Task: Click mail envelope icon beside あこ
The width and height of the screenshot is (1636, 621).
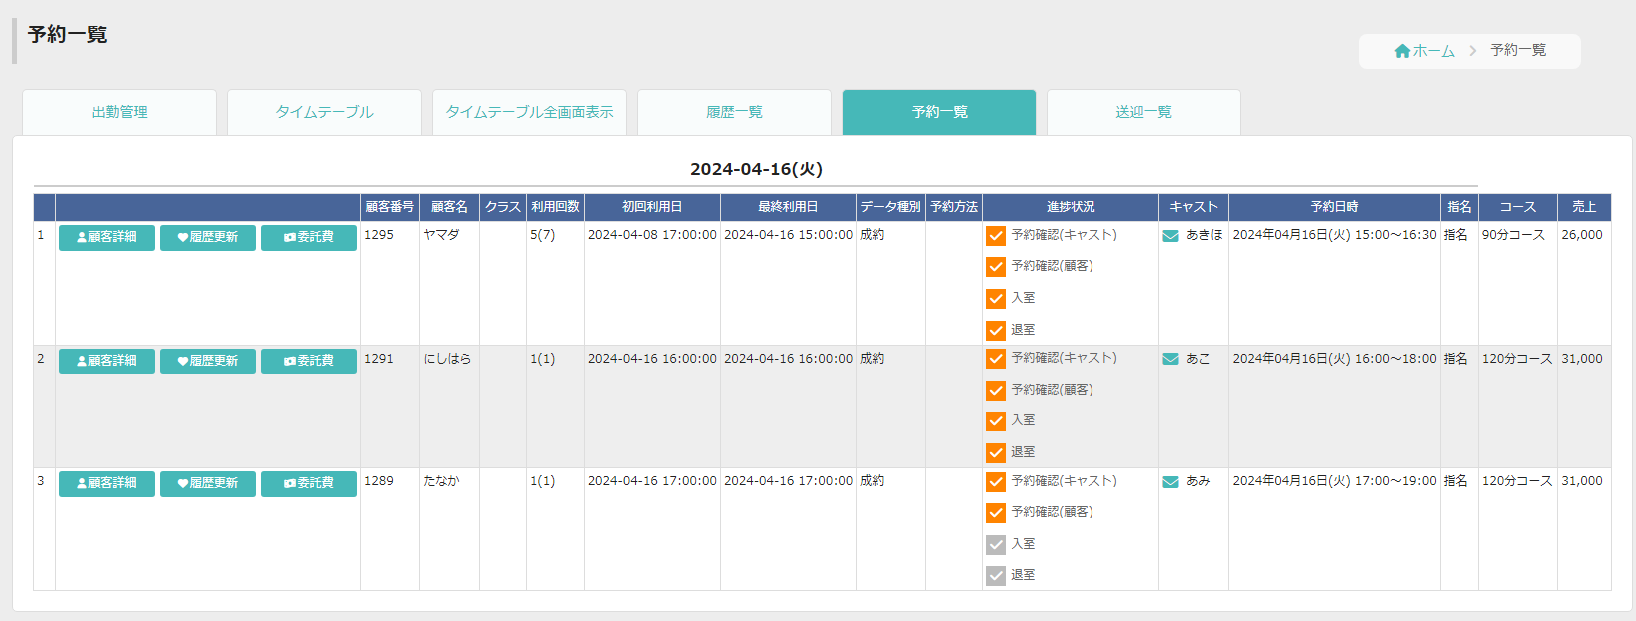Action: coord(1170,360)
